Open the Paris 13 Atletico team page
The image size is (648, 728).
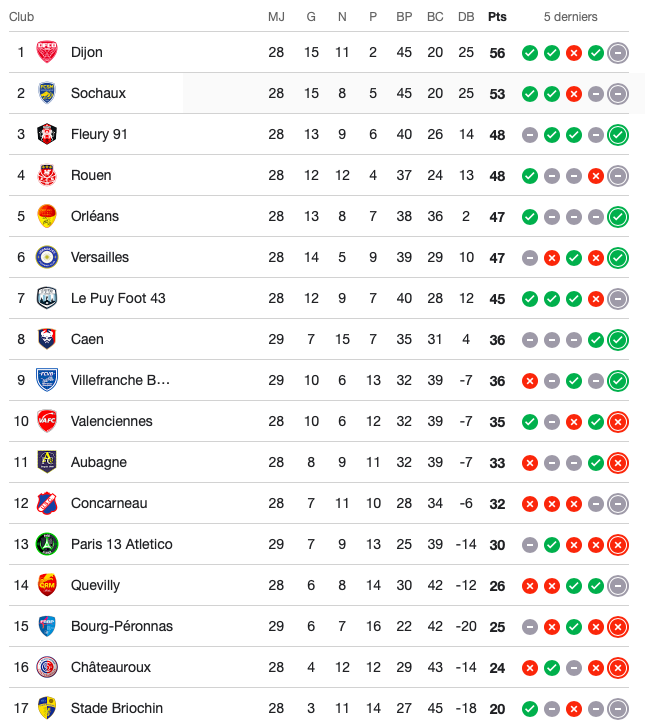point(121,544)
